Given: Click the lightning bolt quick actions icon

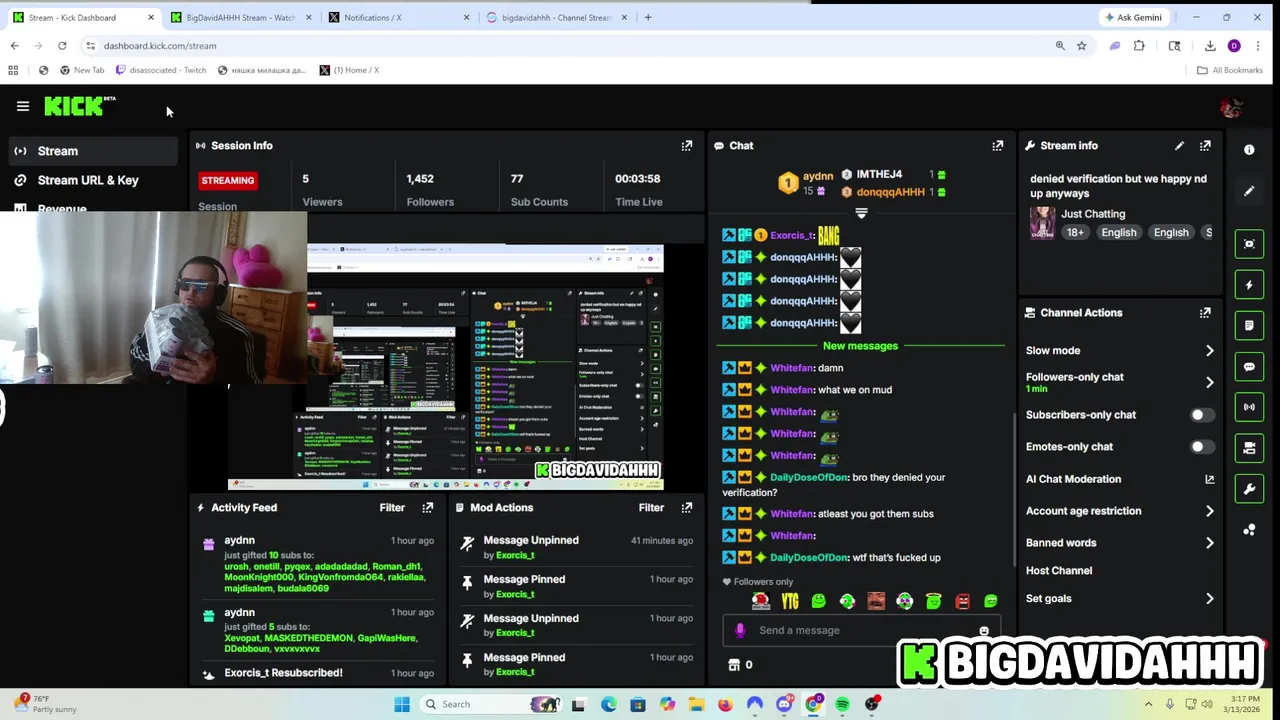Looking at the screenshot, I should coord(1249,285).
